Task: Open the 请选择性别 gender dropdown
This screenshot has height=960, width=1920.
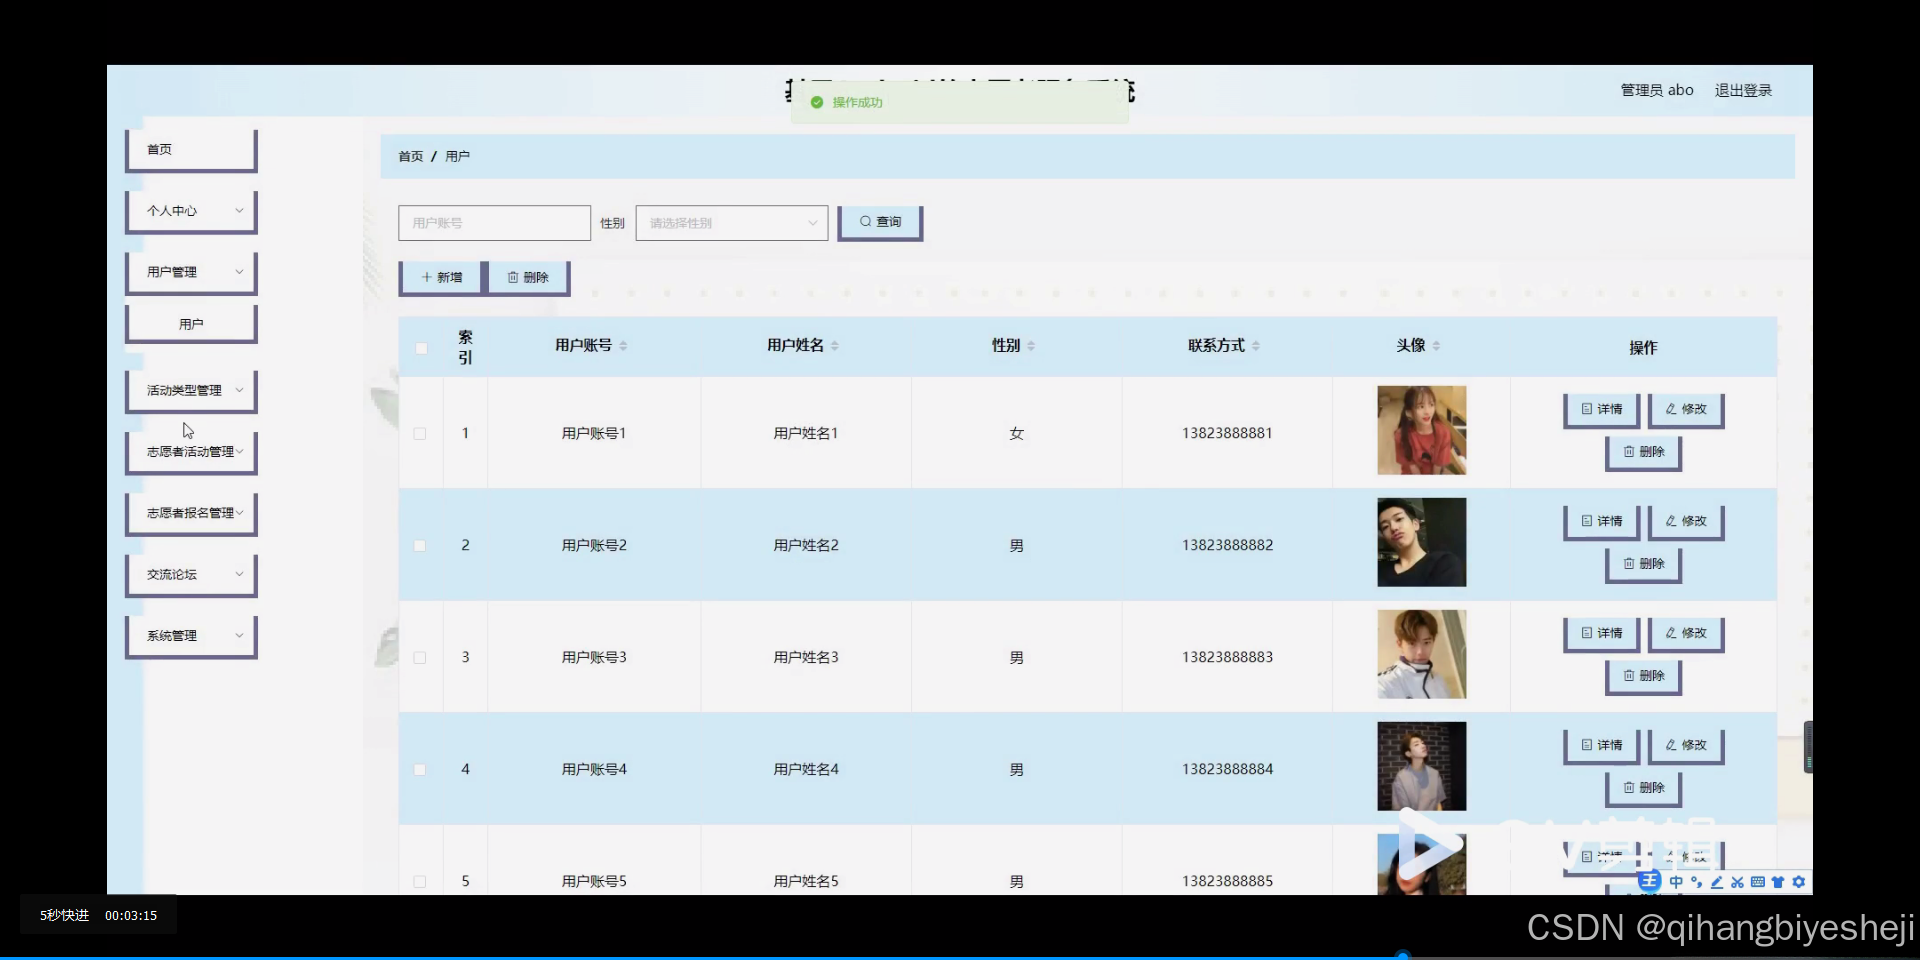Action: click(x=731, y=222)
